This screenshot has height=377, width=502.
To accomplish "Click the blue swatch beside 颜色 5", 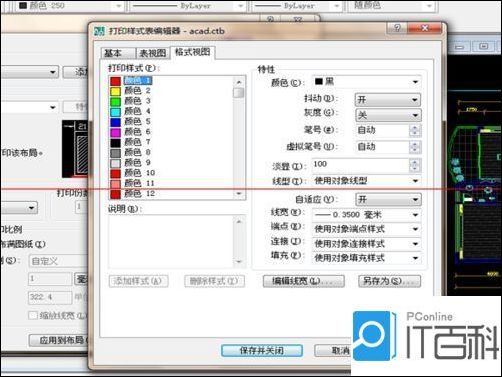I will pyautogui.click(x=116, y=122).
